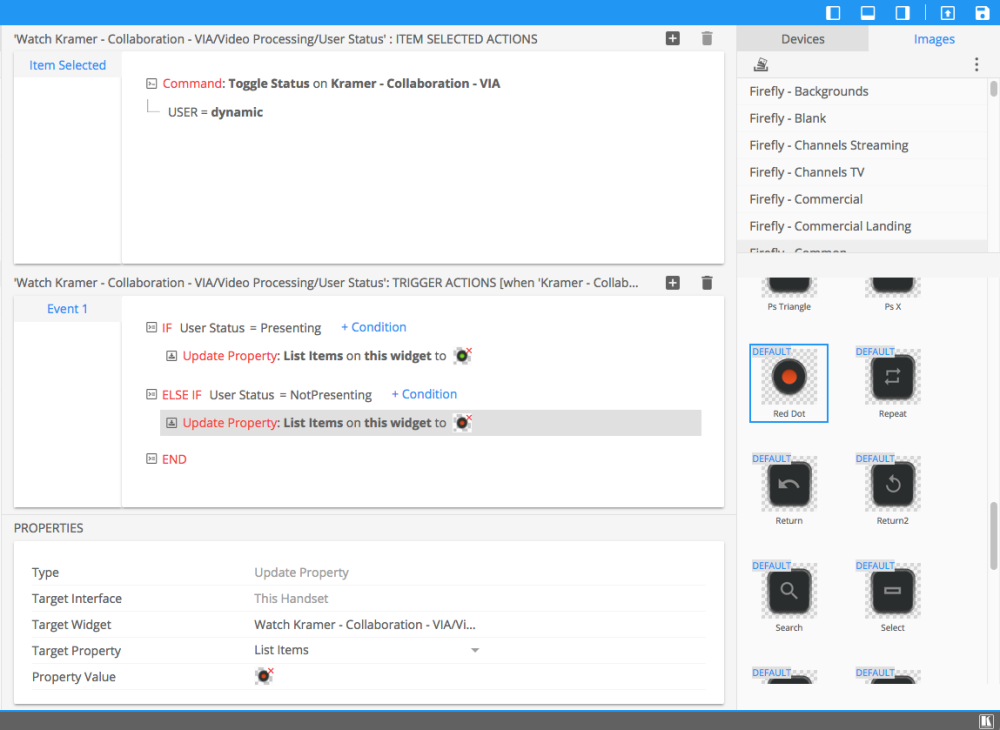Toggle the bottom panel layout icon
Image resolution: width=1000 pixels, height=730 pixels.
point(867,13)
